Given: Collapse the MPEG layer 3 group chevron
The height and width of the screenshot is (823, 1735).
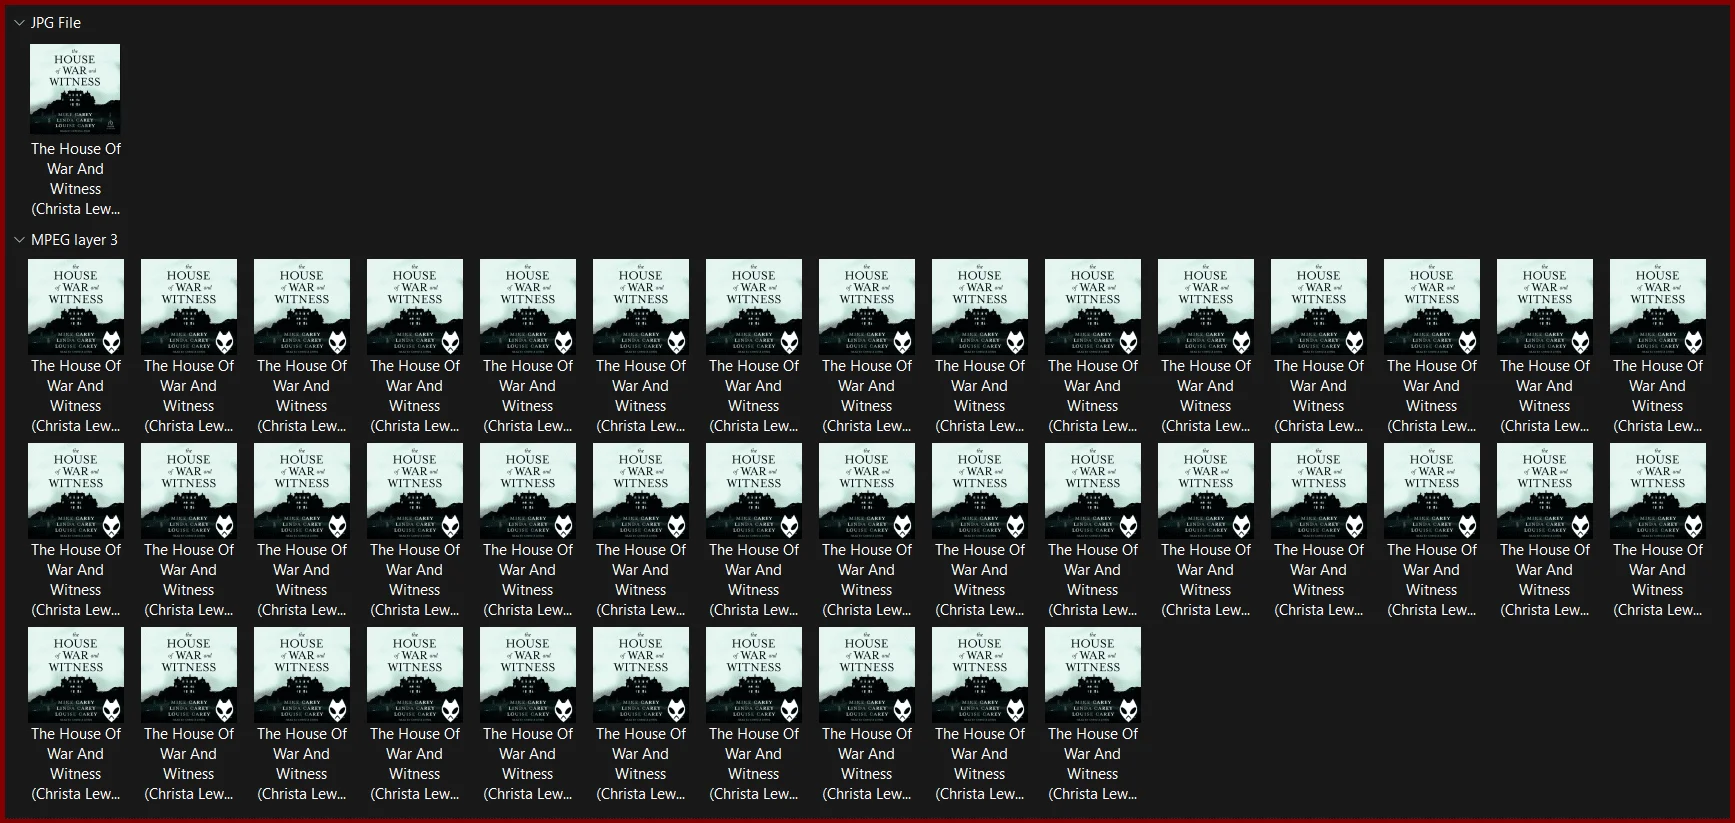Looking at the screenshot, I should pos(19,240).
